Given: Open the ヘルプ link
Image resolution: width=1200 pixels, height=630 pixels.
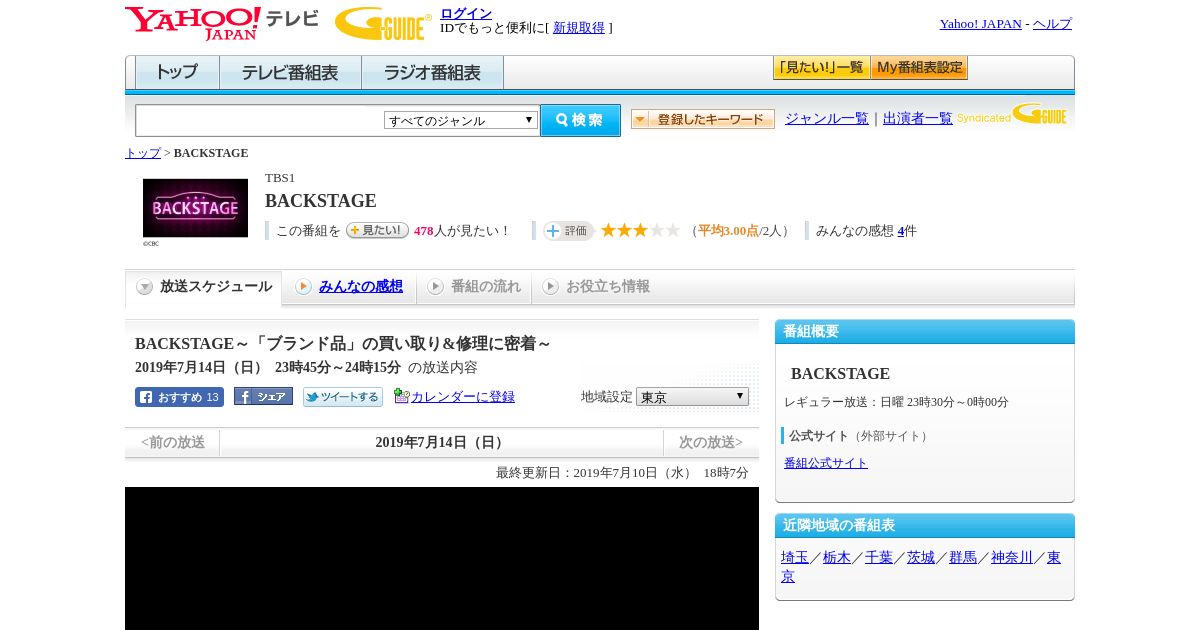Looking at the screenshot, I should 1052,24.
